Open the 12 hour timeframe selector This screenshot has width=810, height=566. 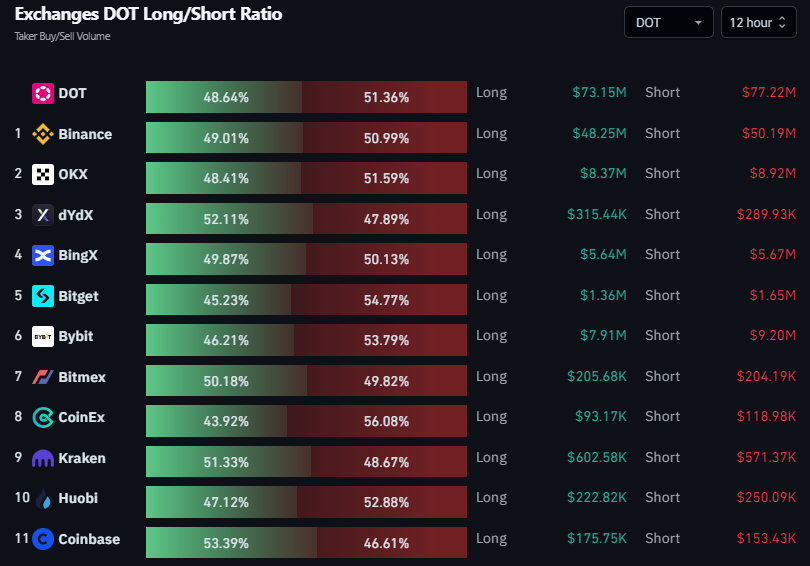tap(758, 22)
